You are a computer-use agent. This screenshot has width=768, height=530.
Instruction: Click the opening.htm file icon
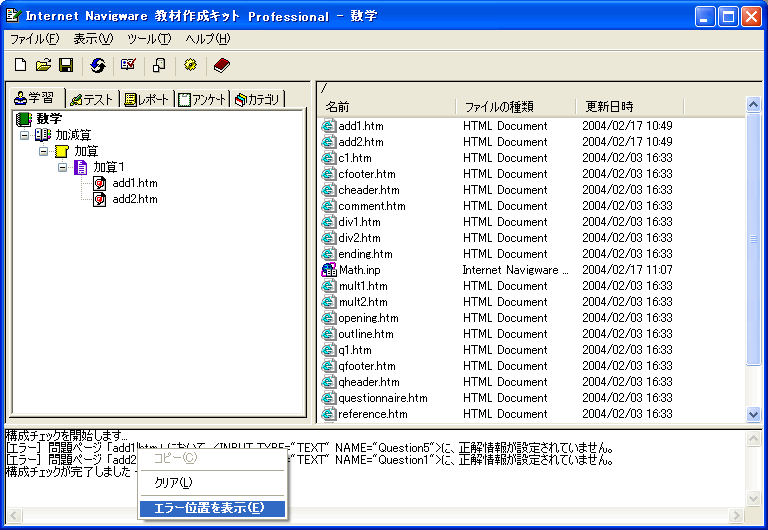328,318
